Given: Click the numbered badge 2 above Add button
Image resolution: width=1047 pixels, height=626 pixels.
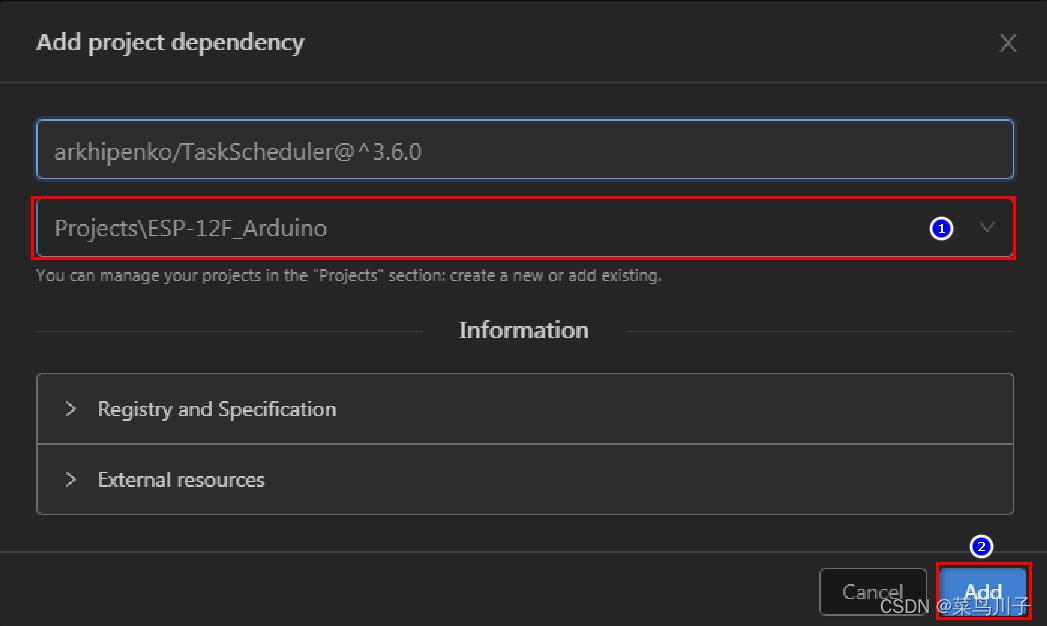Looking at the screenshot, I should click(981, 547).
